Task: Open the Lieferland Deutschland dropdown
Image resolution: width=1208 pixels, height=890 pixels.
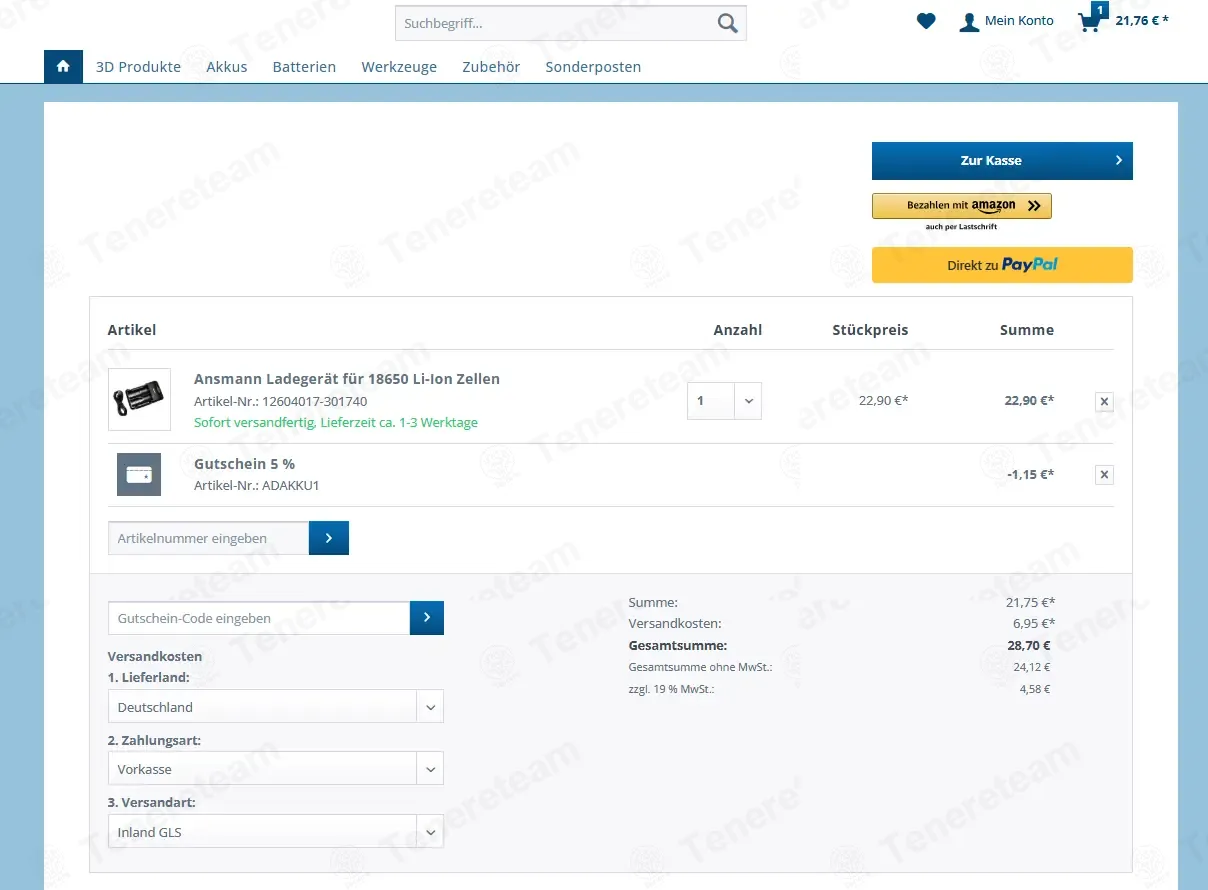Action: [275, 706]
